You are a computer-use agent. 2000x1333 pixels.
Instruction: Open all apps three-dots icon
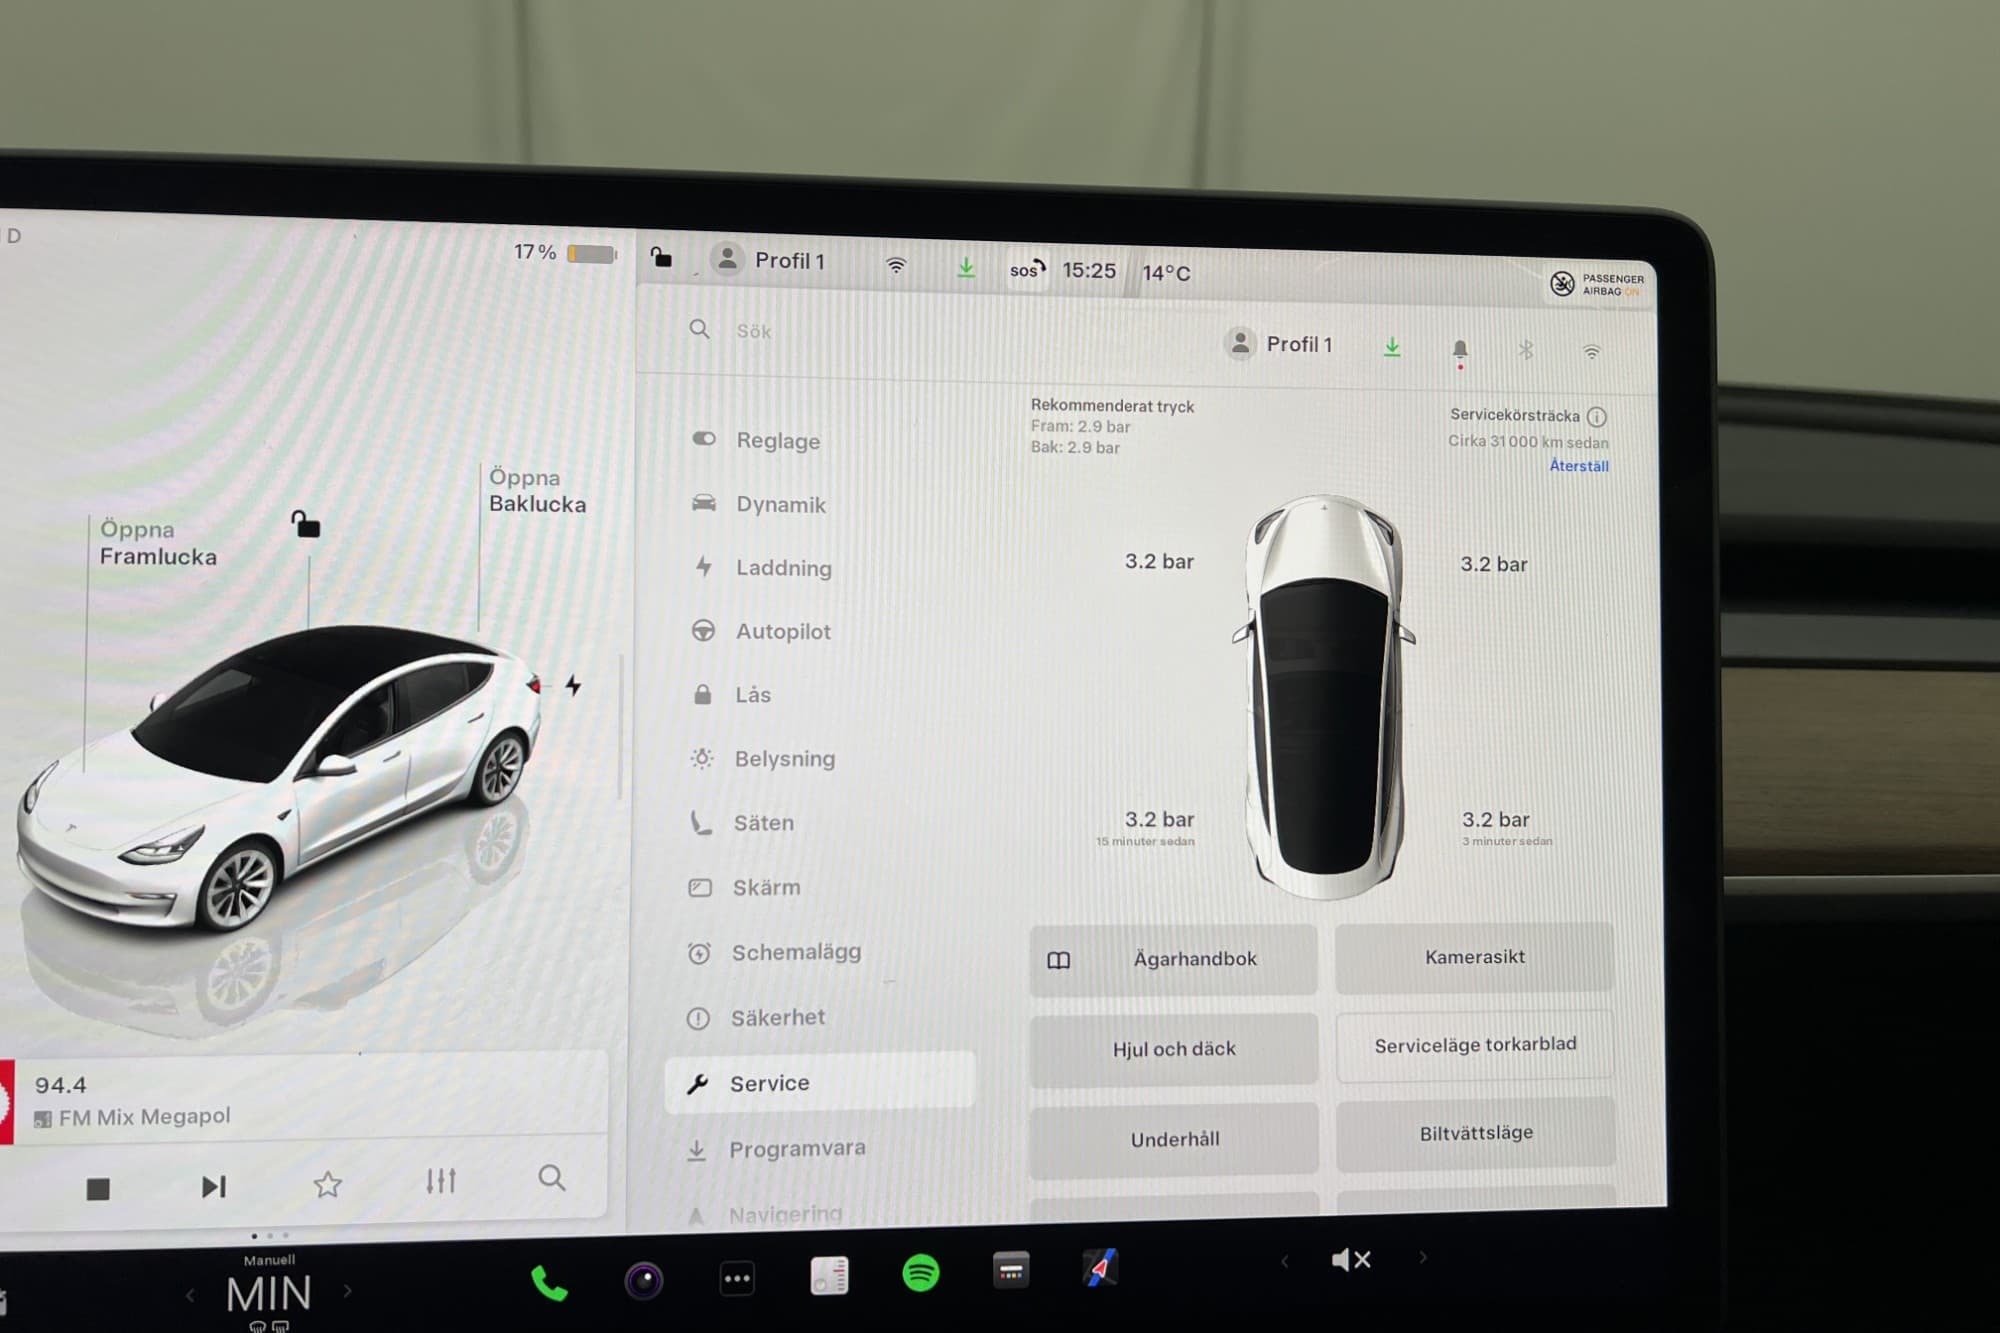pos(737,1278)
